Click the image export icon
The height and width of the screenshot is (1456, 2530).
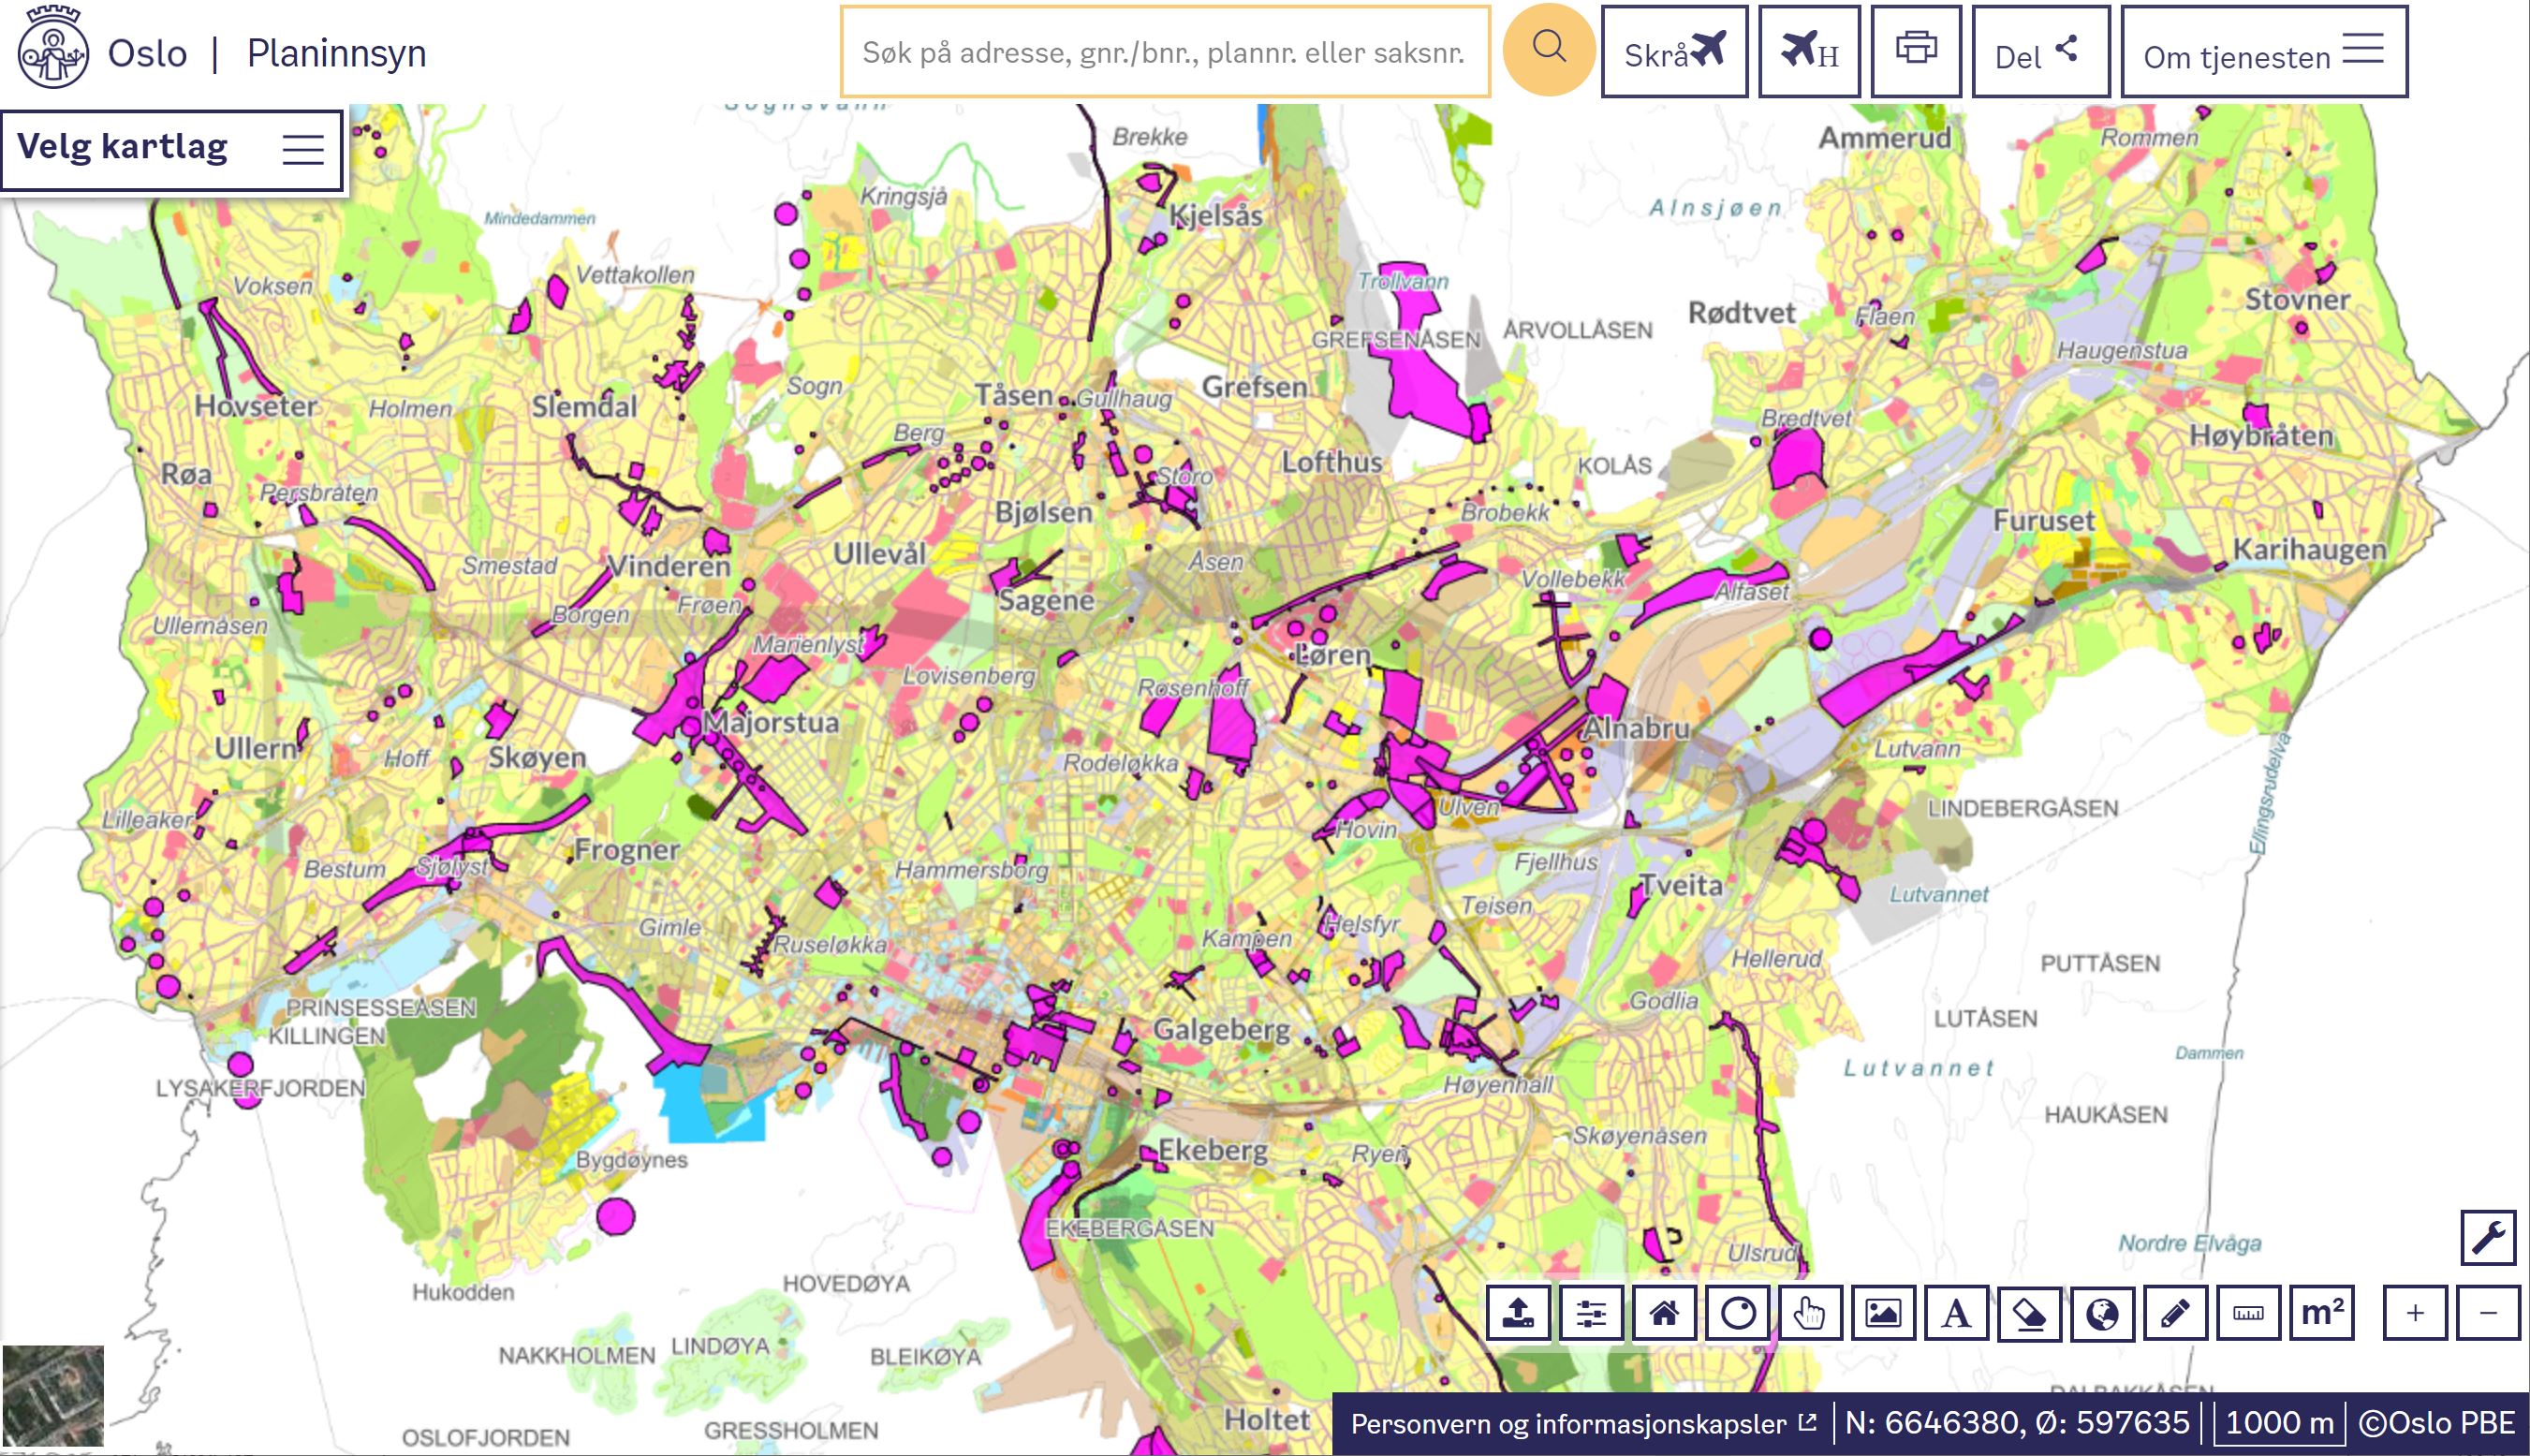[x=1883, y=1312]
